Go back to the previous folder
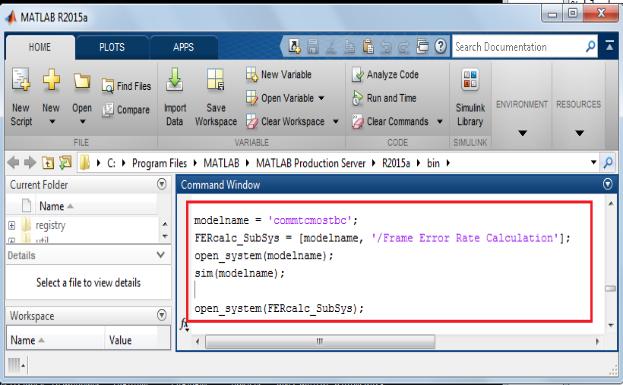 tap(13, 163)
